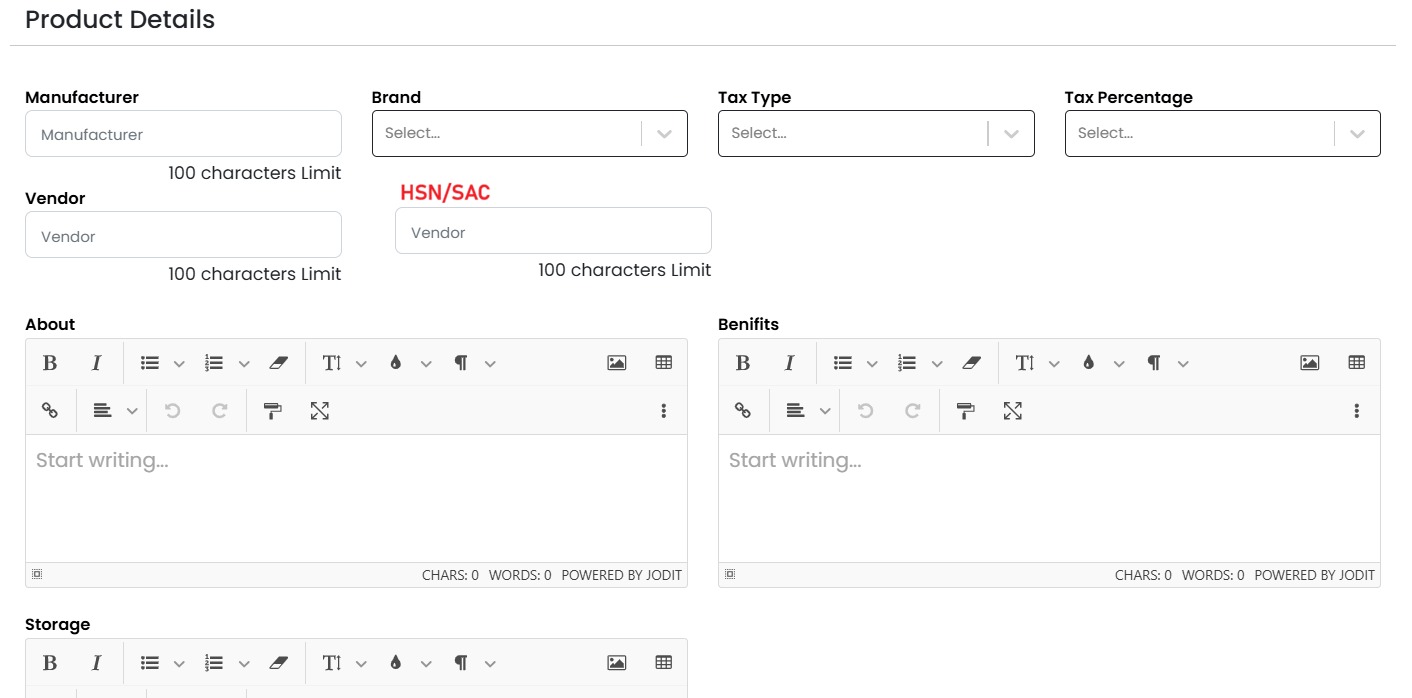Click Bold in the About editor
This screenshot has height=698, width=1412.
pos(50,363)
